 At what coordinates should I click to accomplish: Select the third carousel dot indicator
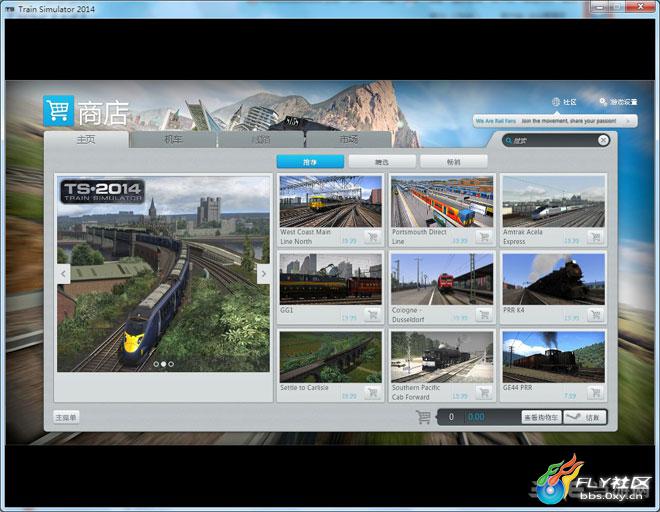tap(171, 364)
